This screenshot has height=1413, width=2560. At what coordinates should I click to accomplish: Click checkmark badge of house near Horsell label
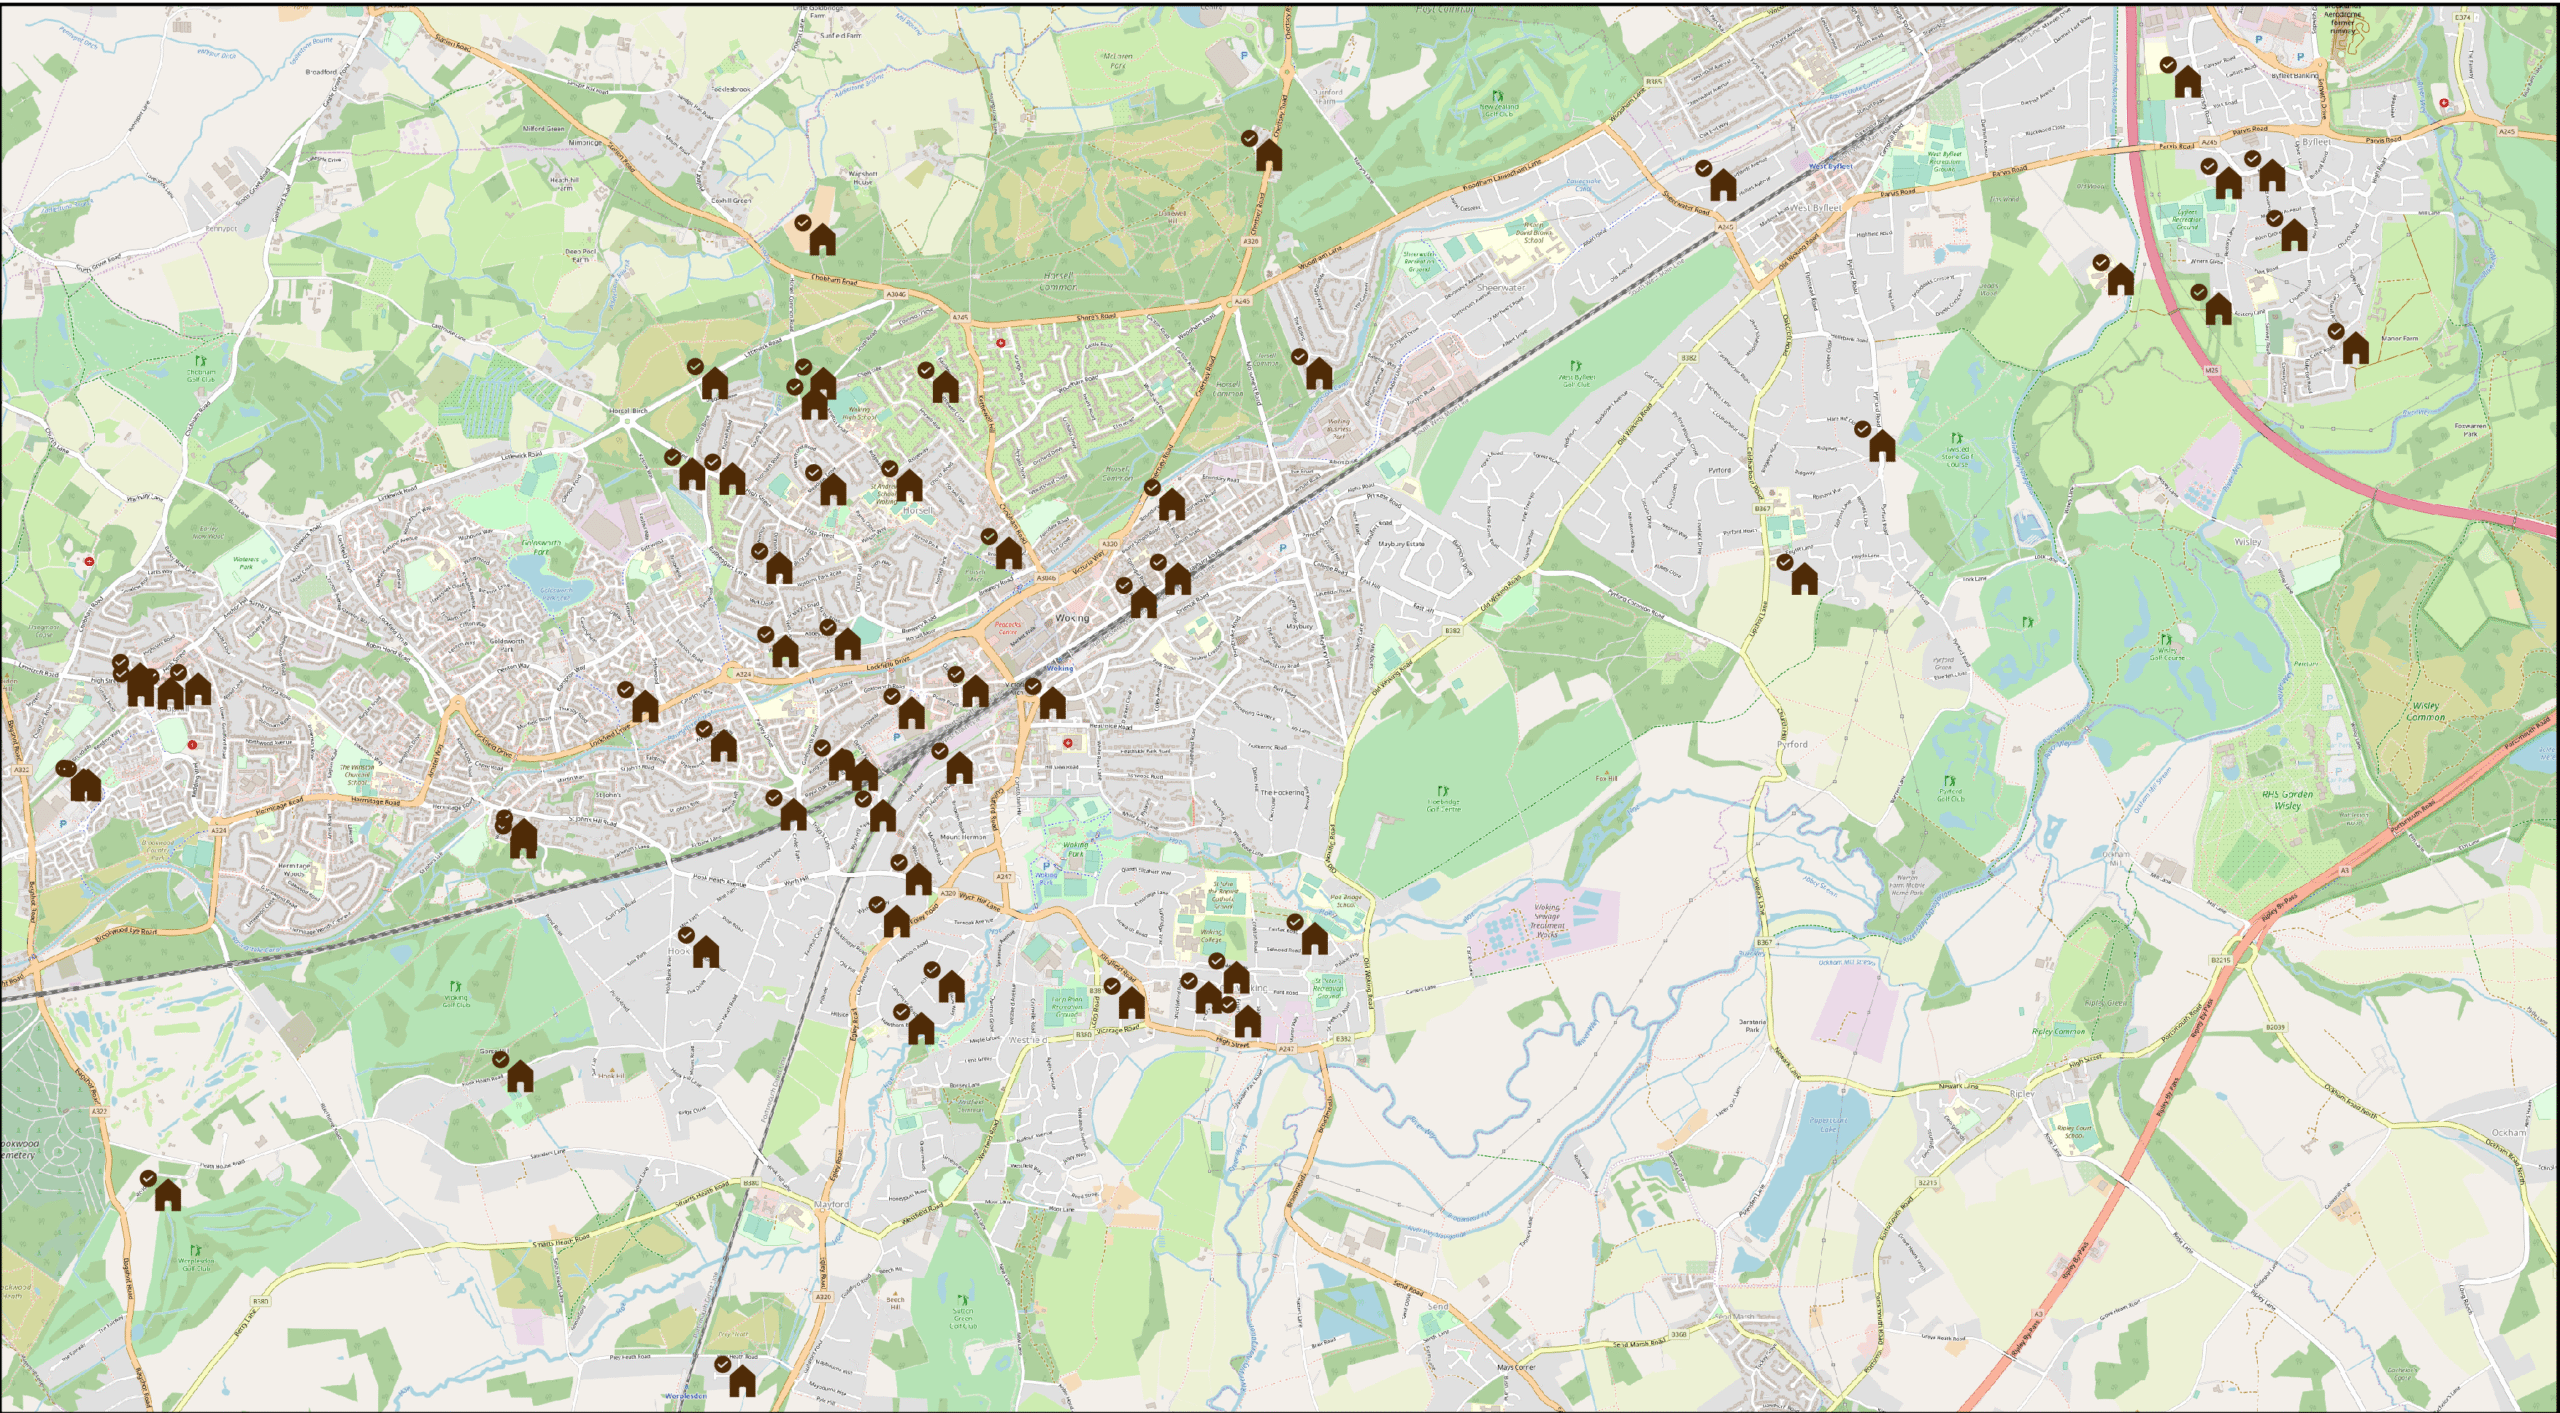[x=889, y=468]
